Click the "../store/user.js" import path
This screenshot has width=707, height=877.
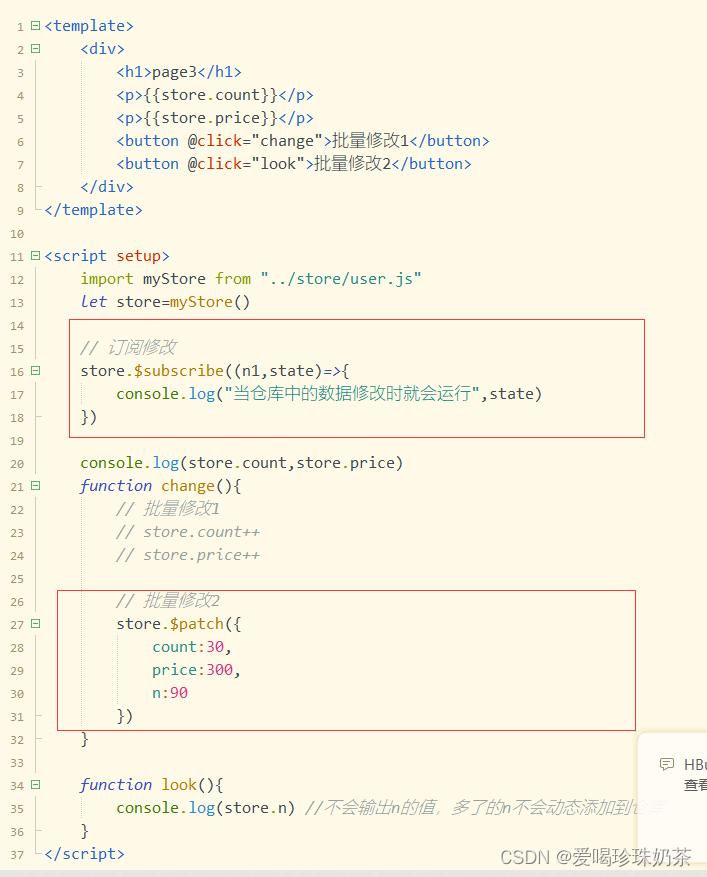coord(341,279)
